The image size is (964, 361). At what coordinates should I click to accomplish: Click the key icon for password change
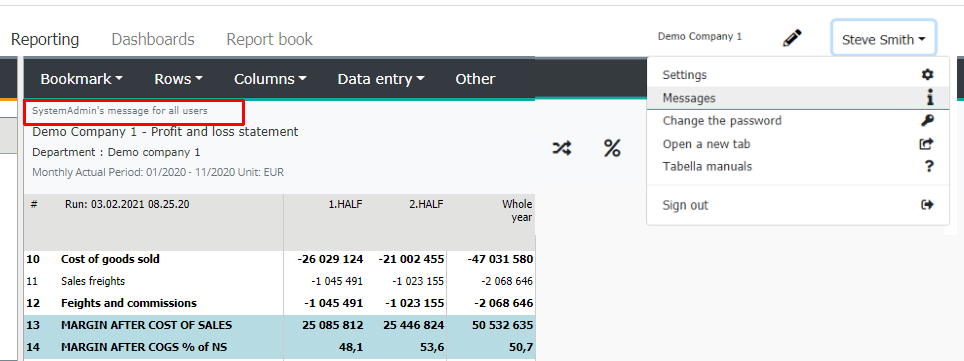click(x=928, y=121)
